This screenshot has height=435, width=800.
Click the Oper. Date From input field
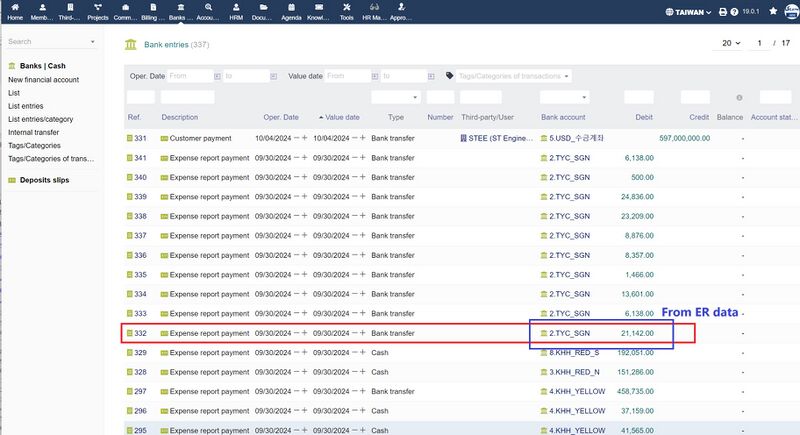point(189,76)
